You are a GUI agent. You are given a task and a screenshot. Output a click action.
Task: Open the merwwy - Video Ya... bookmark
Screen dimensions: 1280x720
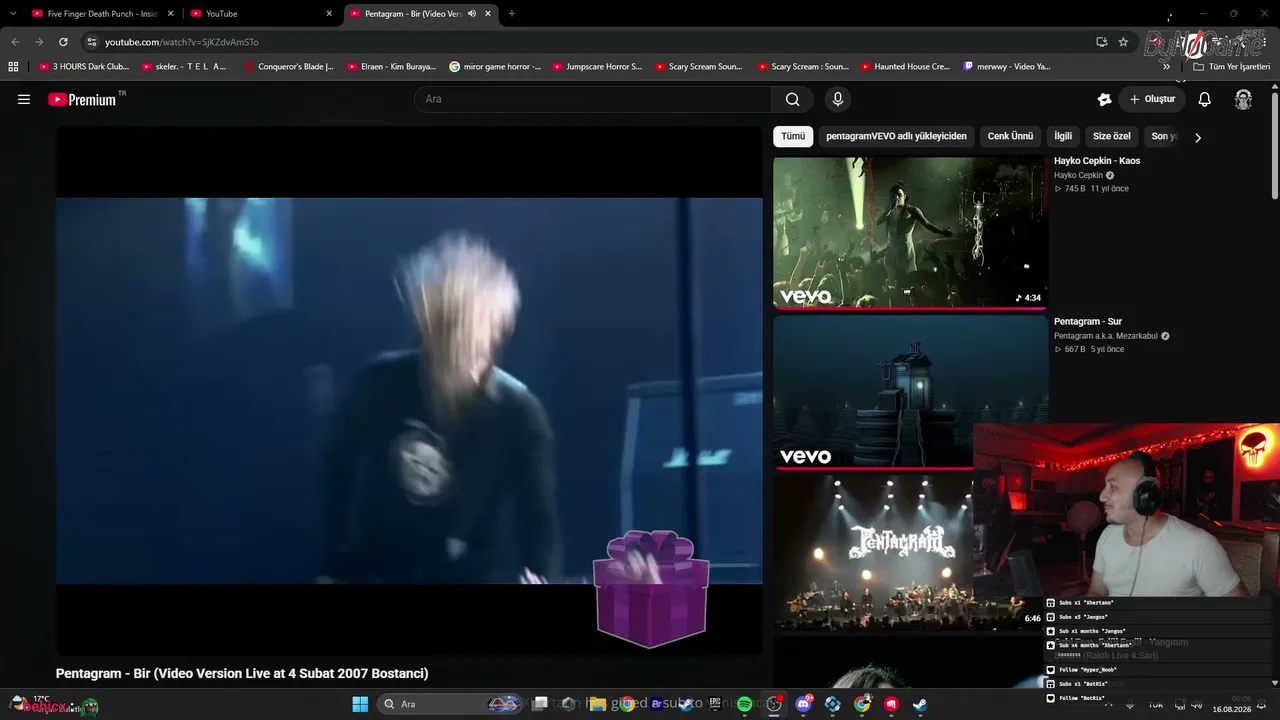point(1006,66)
